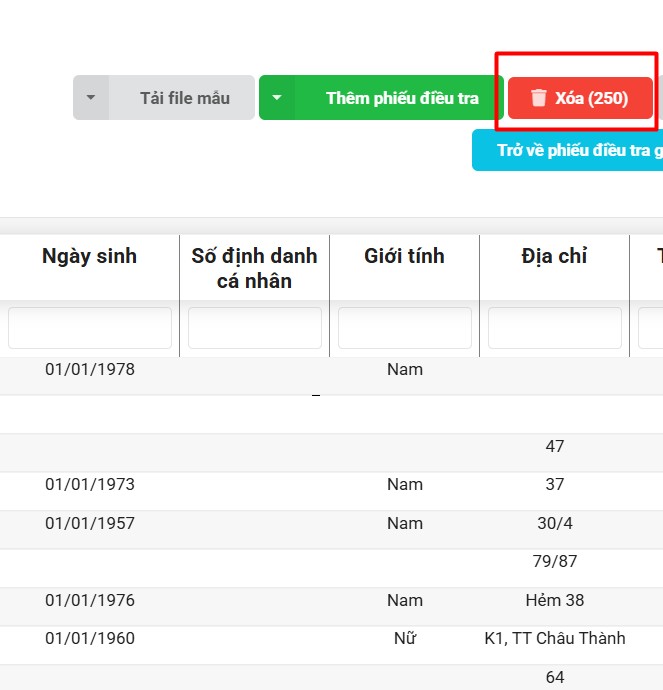Open the dropdown arrow beside Thêm phiếu điều tra
The height and width of the screenshot is (690, 663).
coord(277,98)
